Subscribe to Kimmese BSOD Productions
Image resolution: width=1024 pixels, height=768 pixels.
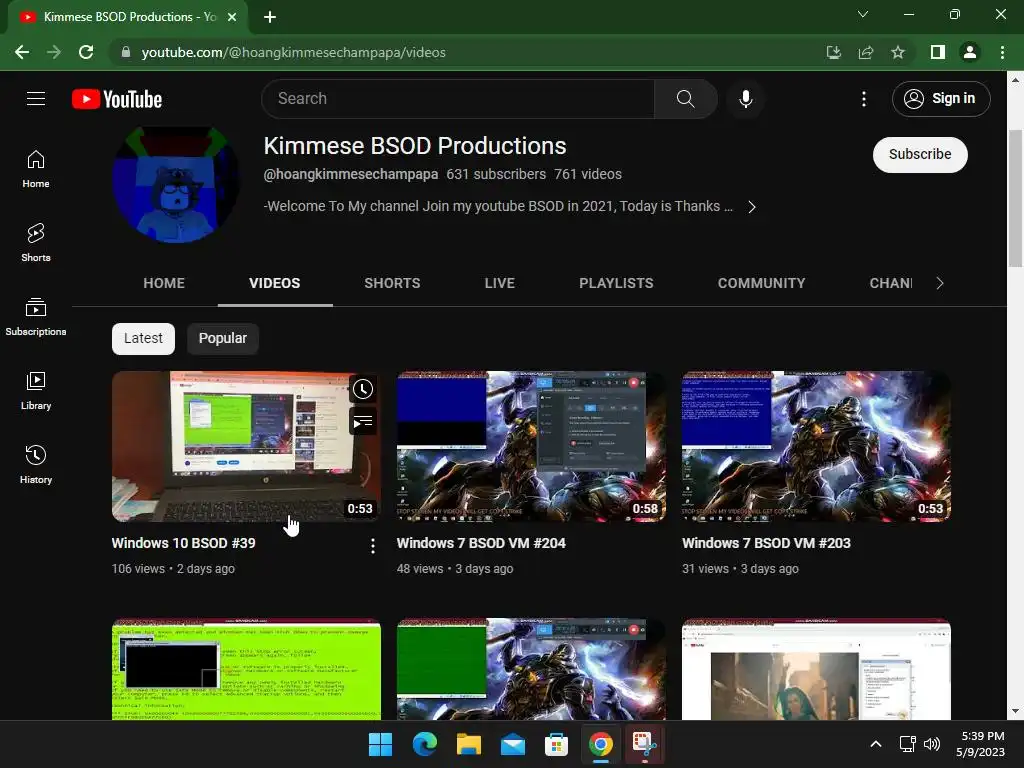pos(920,155)
